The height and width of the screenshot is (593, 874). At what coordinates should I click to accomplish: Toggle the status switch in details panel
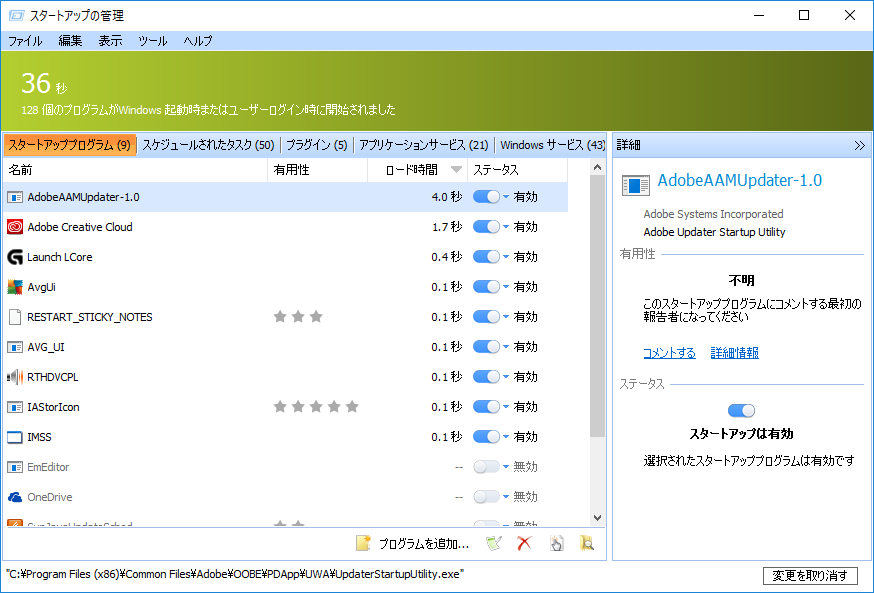pyautogui.click(x=741, y=411)
